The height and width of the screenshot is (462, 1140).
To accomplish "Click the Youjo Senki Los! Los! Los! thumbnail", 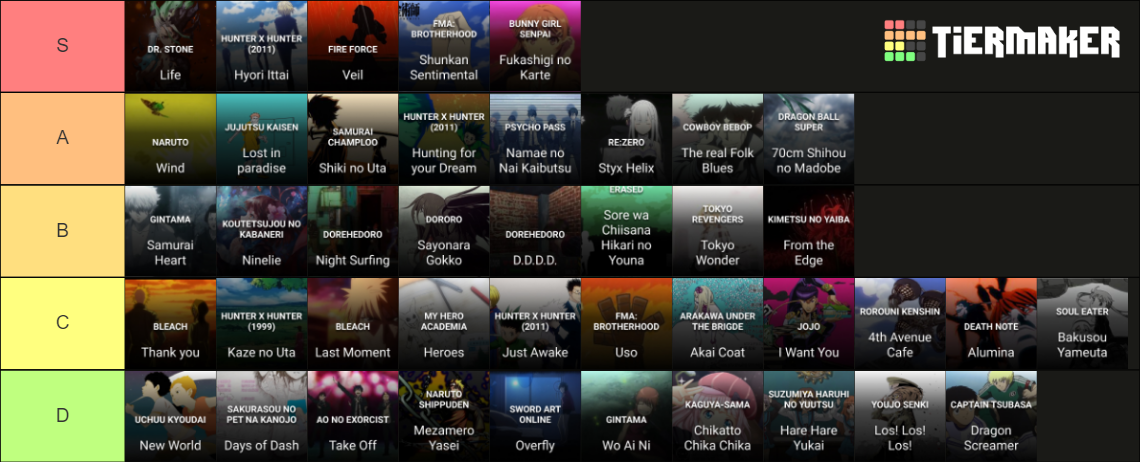I will coord(900,415).
